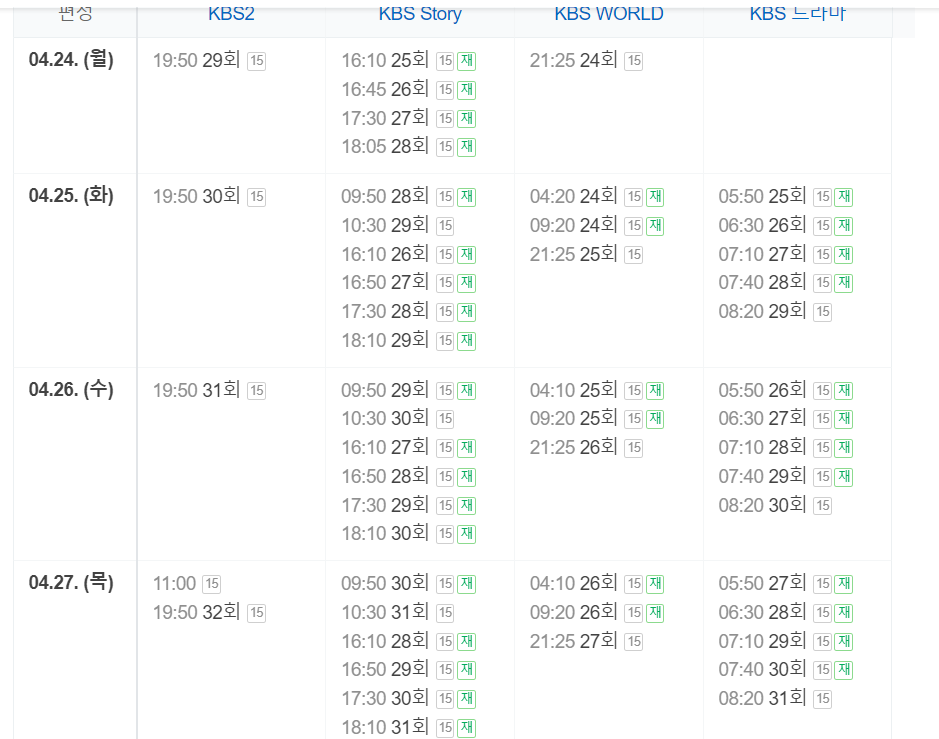This screenshot has width=939, height=739.
Task: Select KBS 드라마 entry 05:50 27회
Action: point(762,583)
